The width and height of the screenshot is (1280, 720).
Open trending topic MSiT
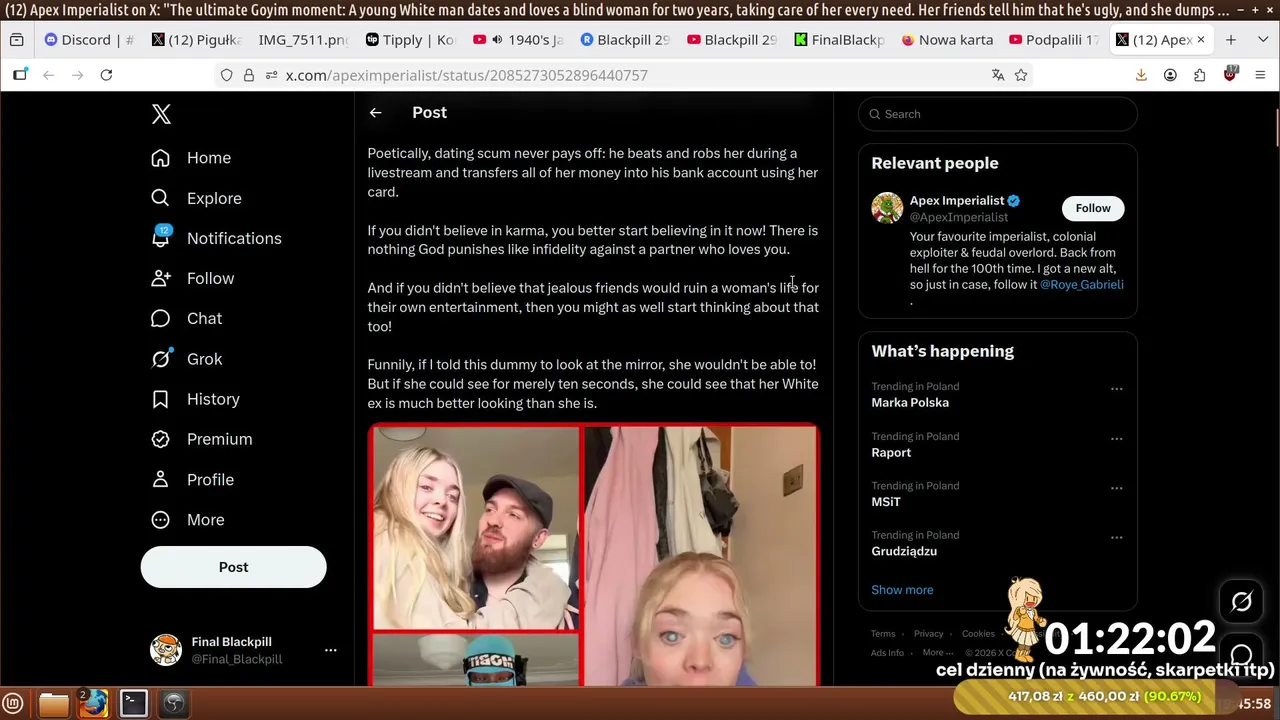pyautogui.click(x=886, y=502)
